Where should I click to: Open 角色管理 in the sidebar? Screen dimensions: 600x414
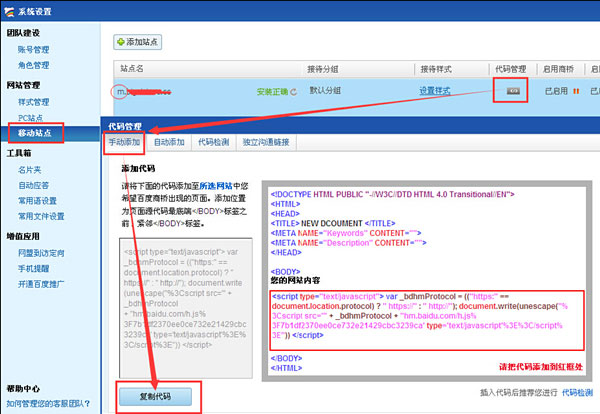coord(34,65)
